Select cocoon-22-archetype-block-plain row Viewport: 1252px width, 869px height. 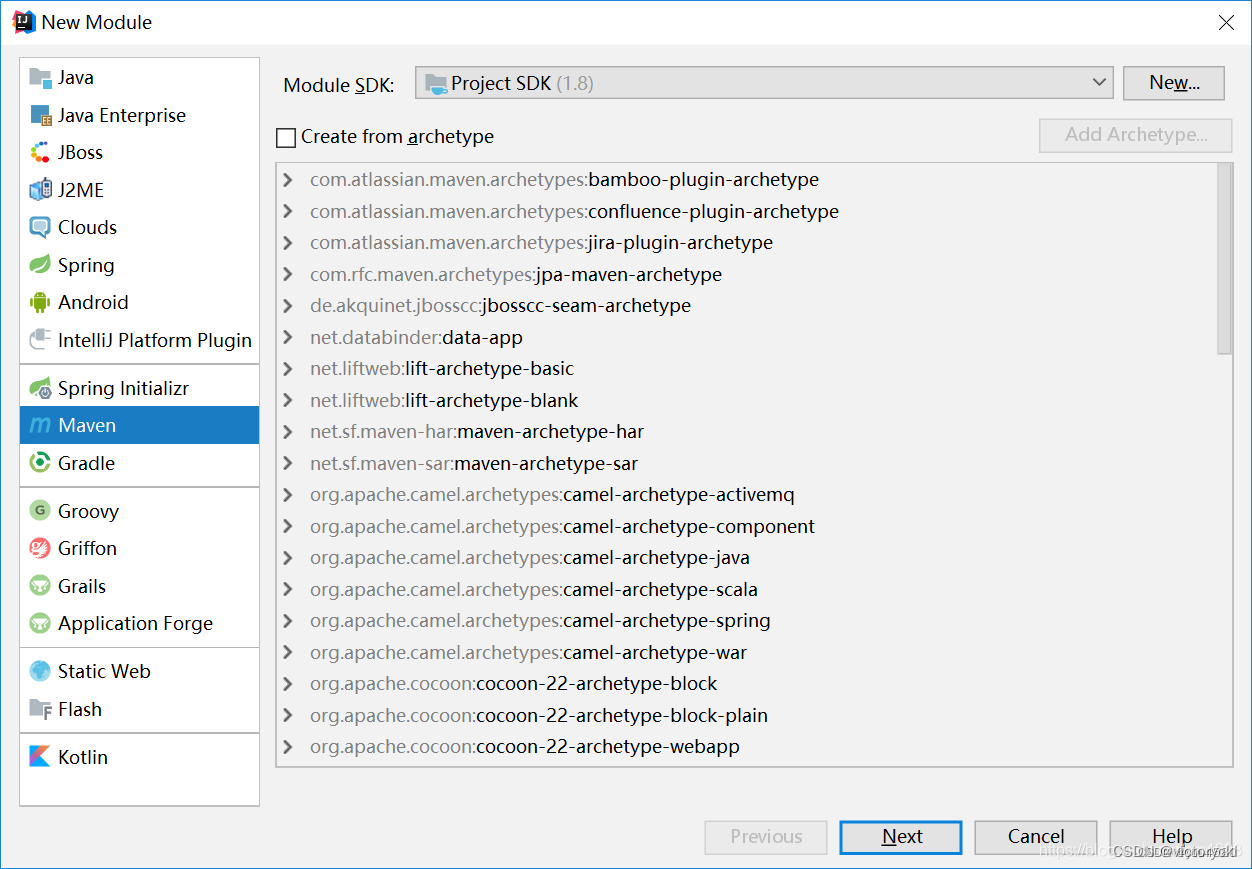(747, 715)
